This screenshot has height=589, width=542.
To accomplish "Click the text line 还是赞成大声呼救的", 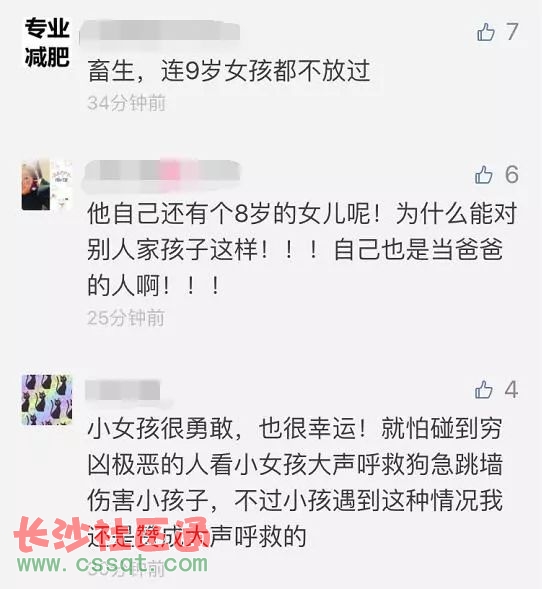I will point(197,536).
